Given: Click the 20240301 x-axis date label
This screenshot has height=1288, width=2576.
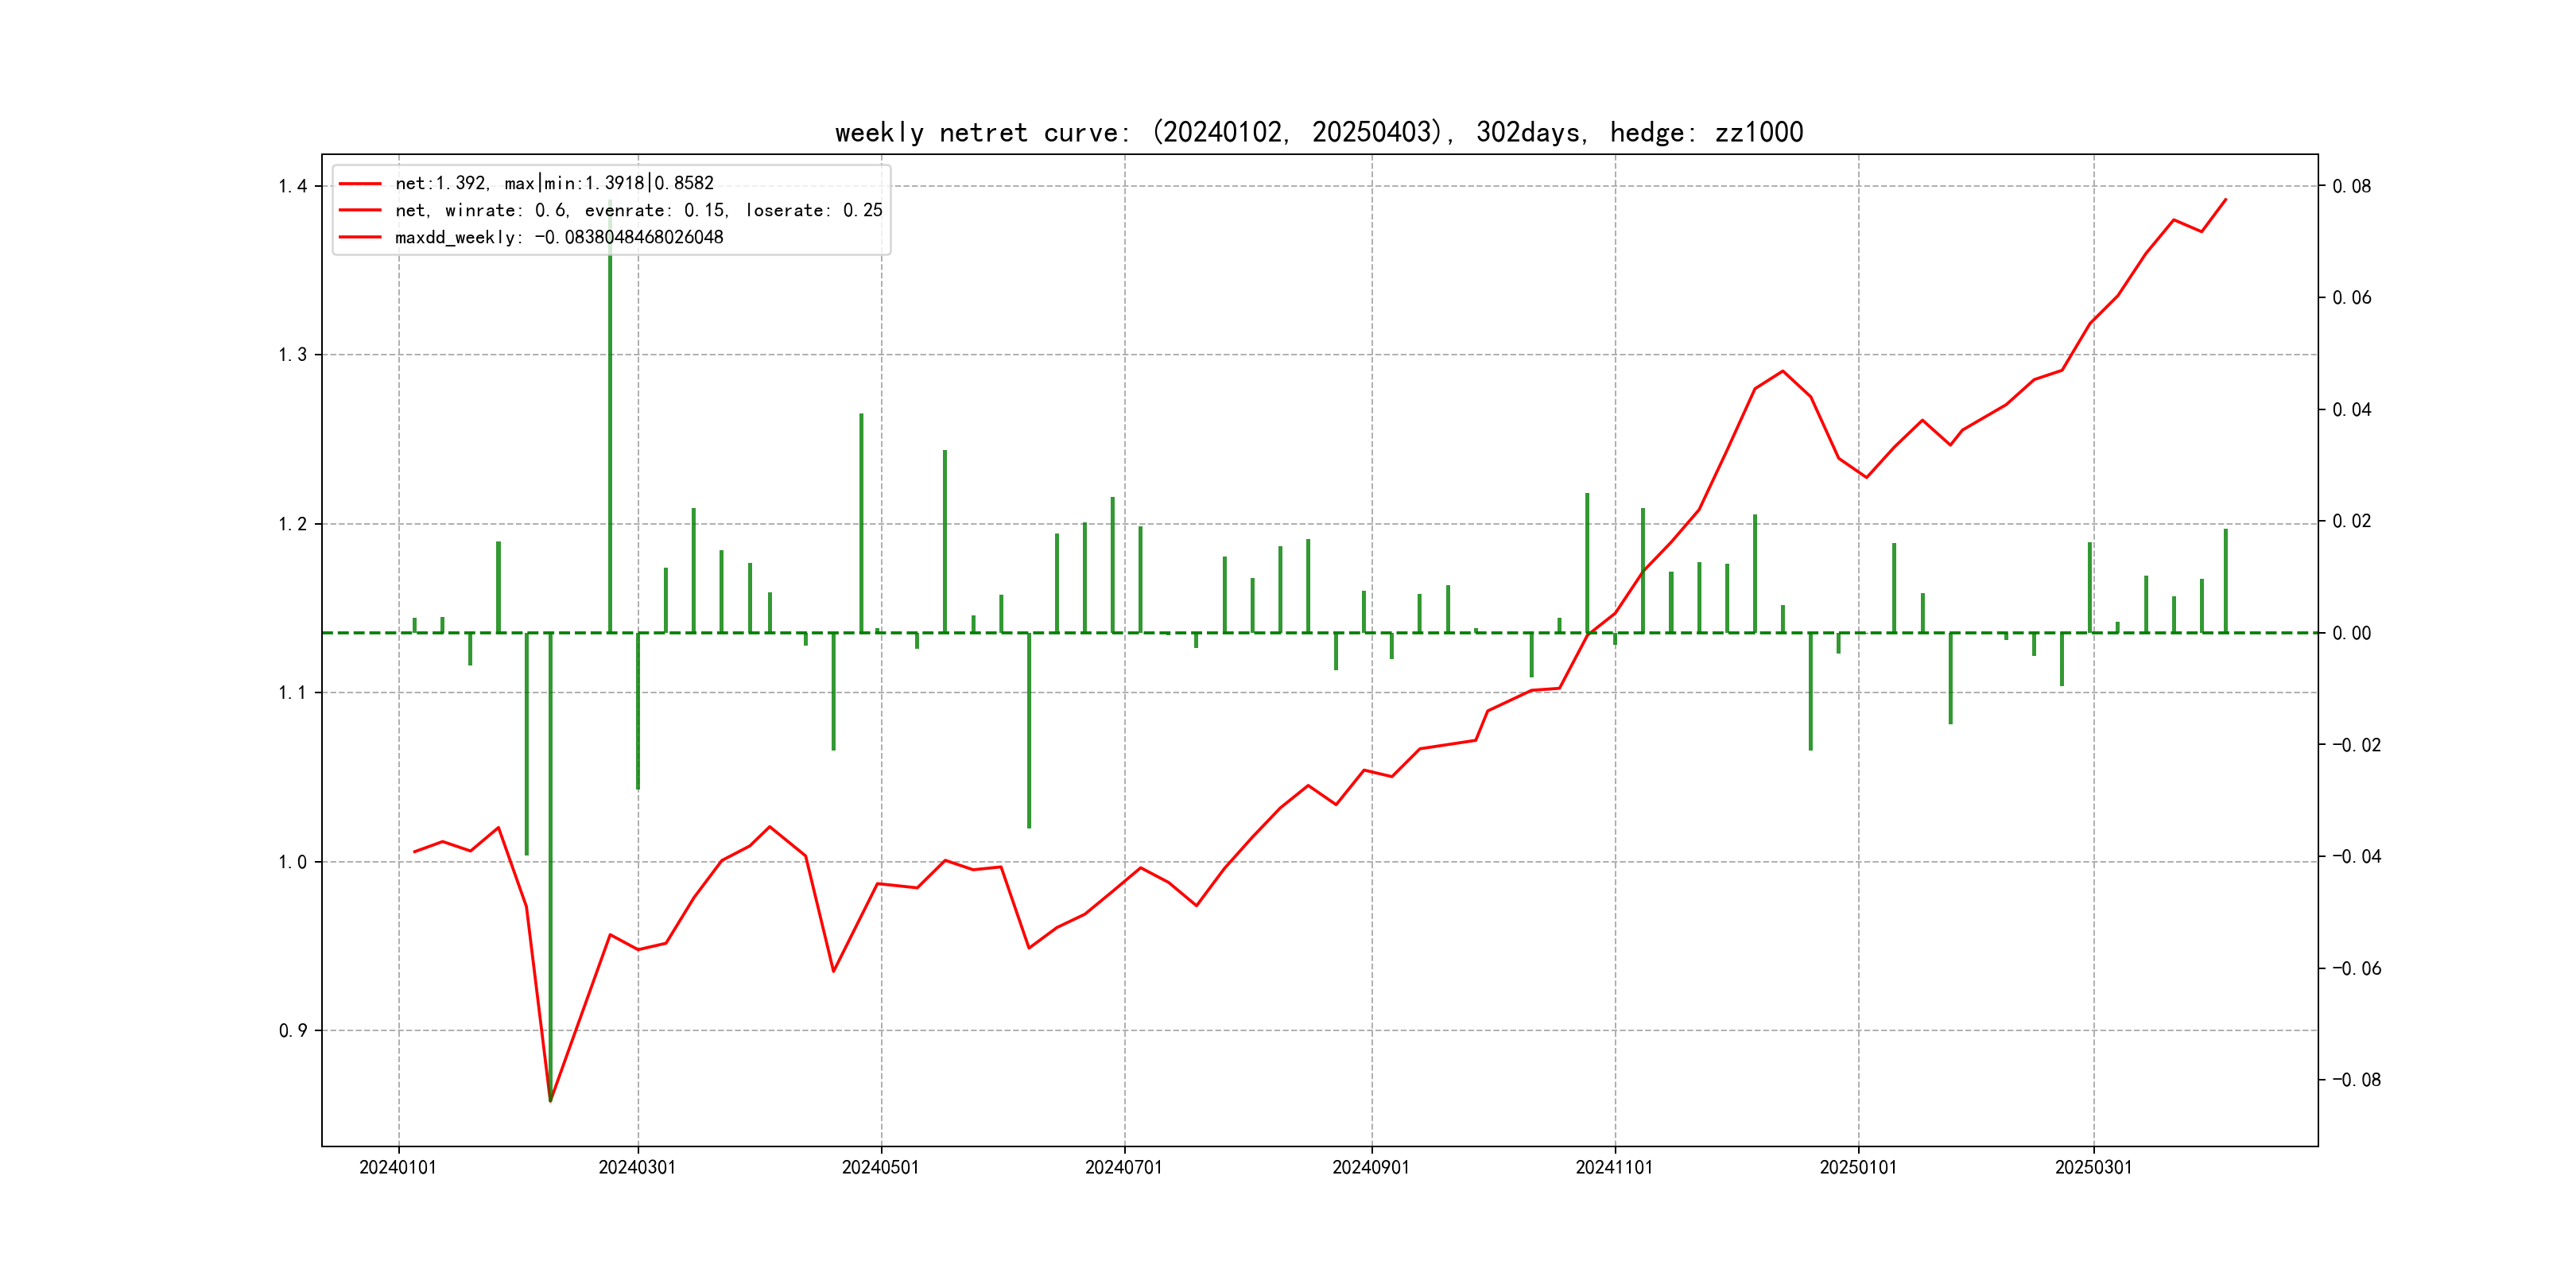Looking at the screenshot, I should (637, 1167).
